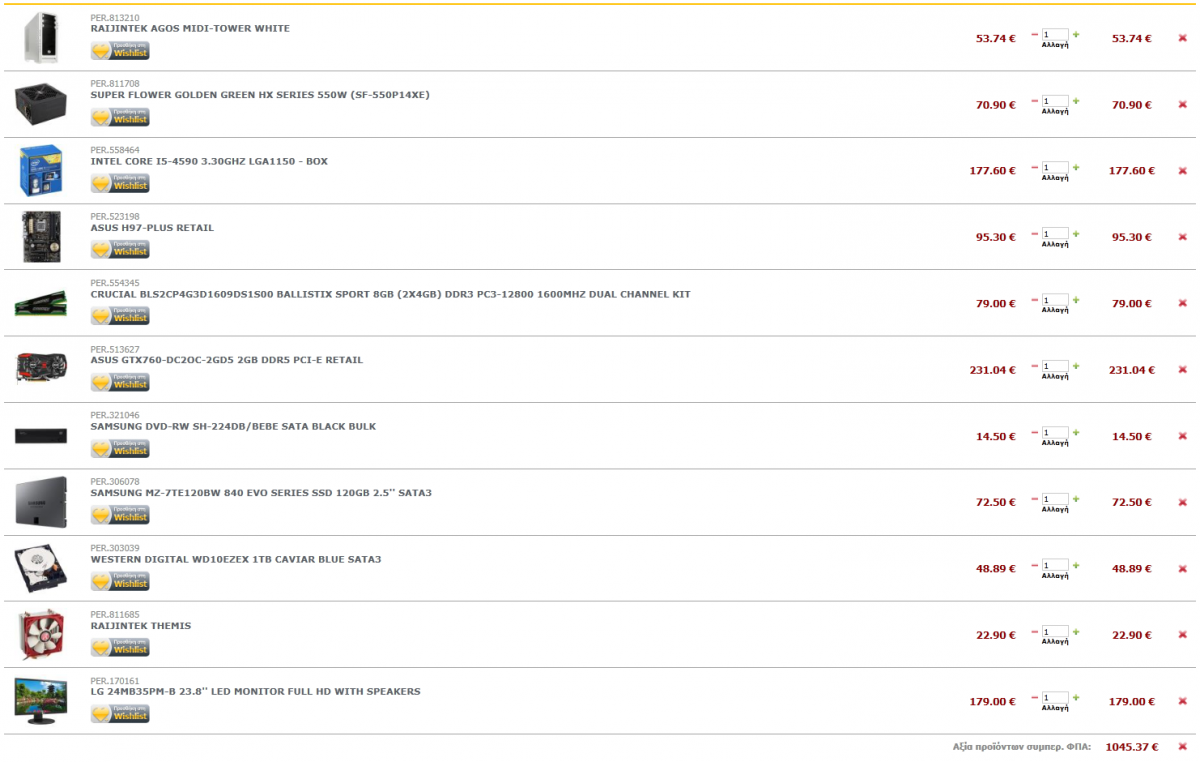Click Αλλαγή under ASUS GTX760 quantity
This screenshot has width=1200, height=762.
coord(1055,377)
